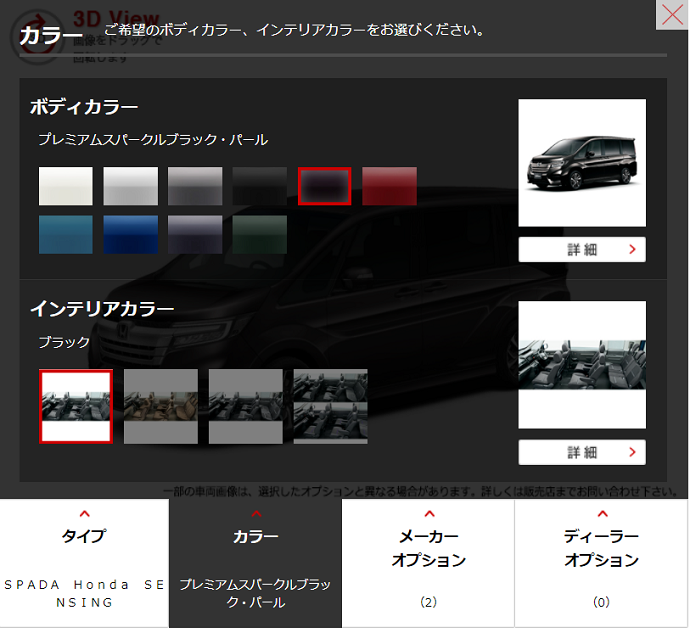This screenshot has width=690, height=633.
Task: Open the large interior seats preview image
Action: (x=582, y=365)
